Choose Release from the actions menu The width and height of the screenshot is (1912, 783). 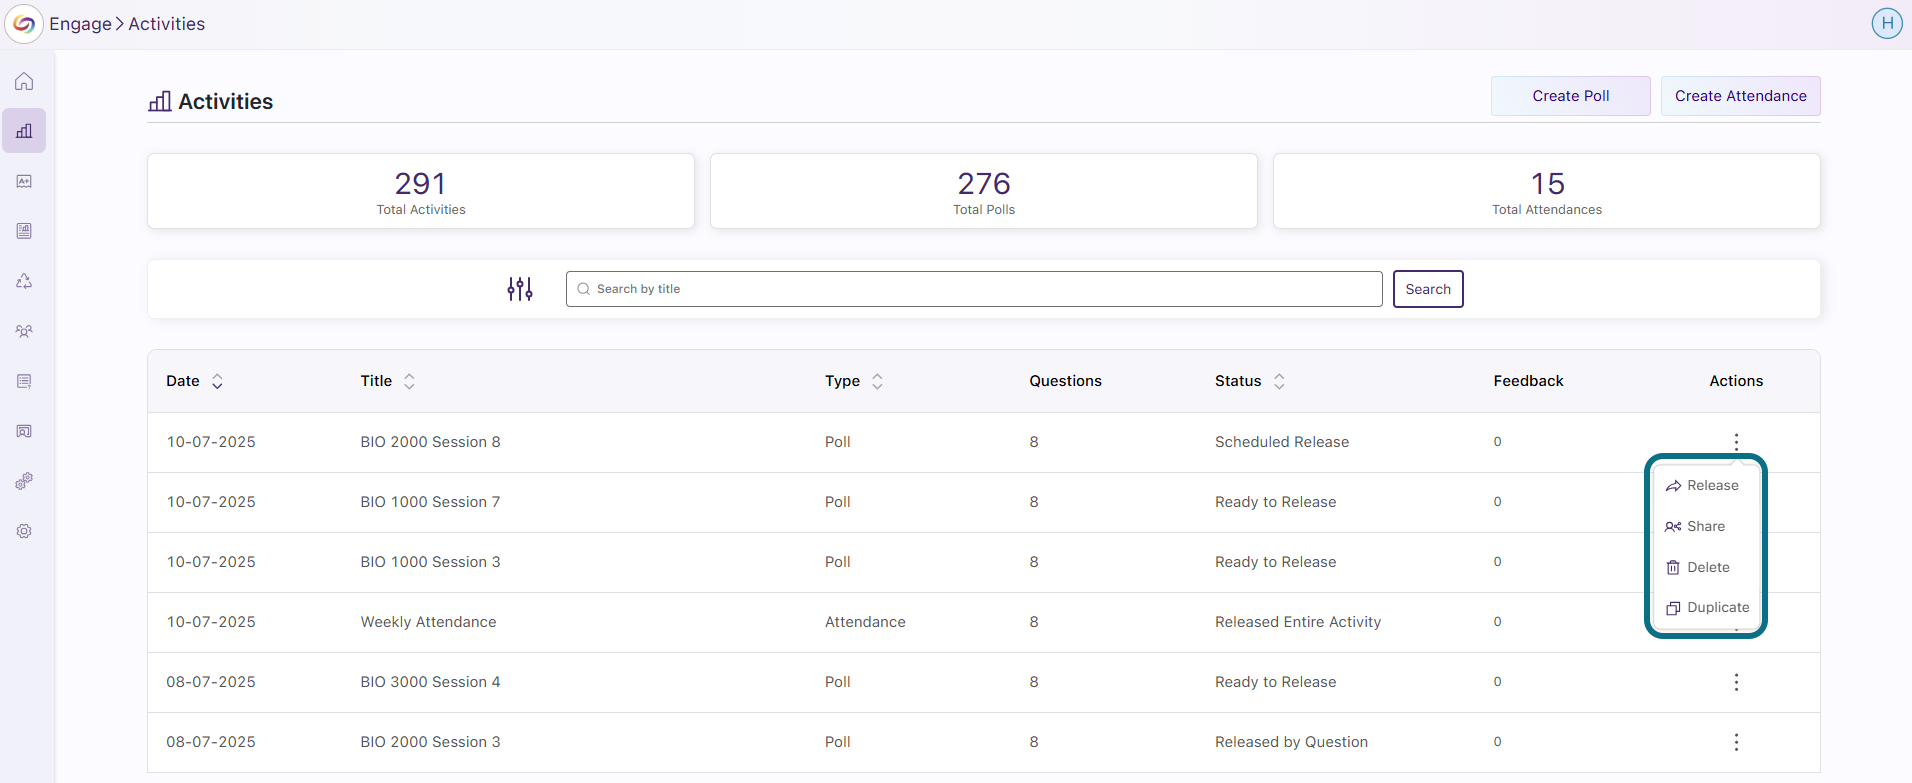(1702, 486)
